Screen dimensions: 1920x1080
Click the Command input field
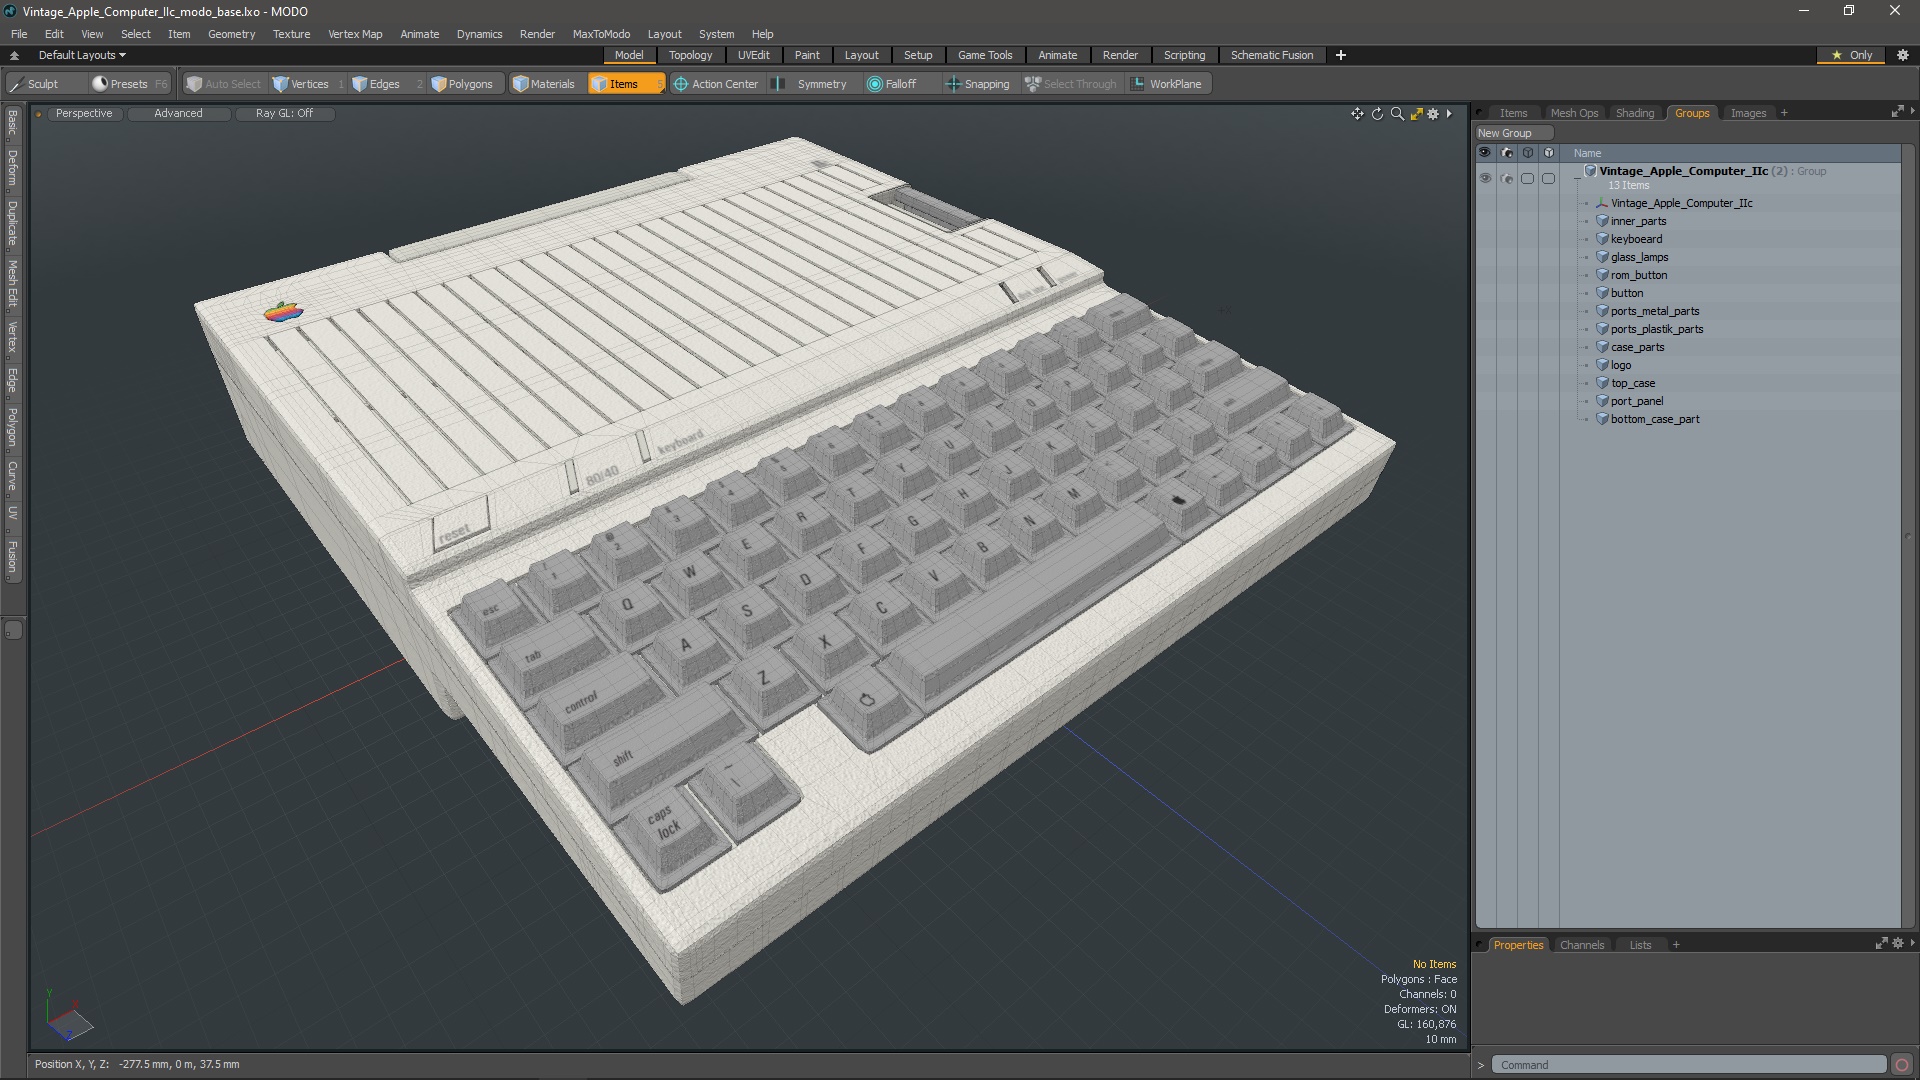point(1688,1065)
